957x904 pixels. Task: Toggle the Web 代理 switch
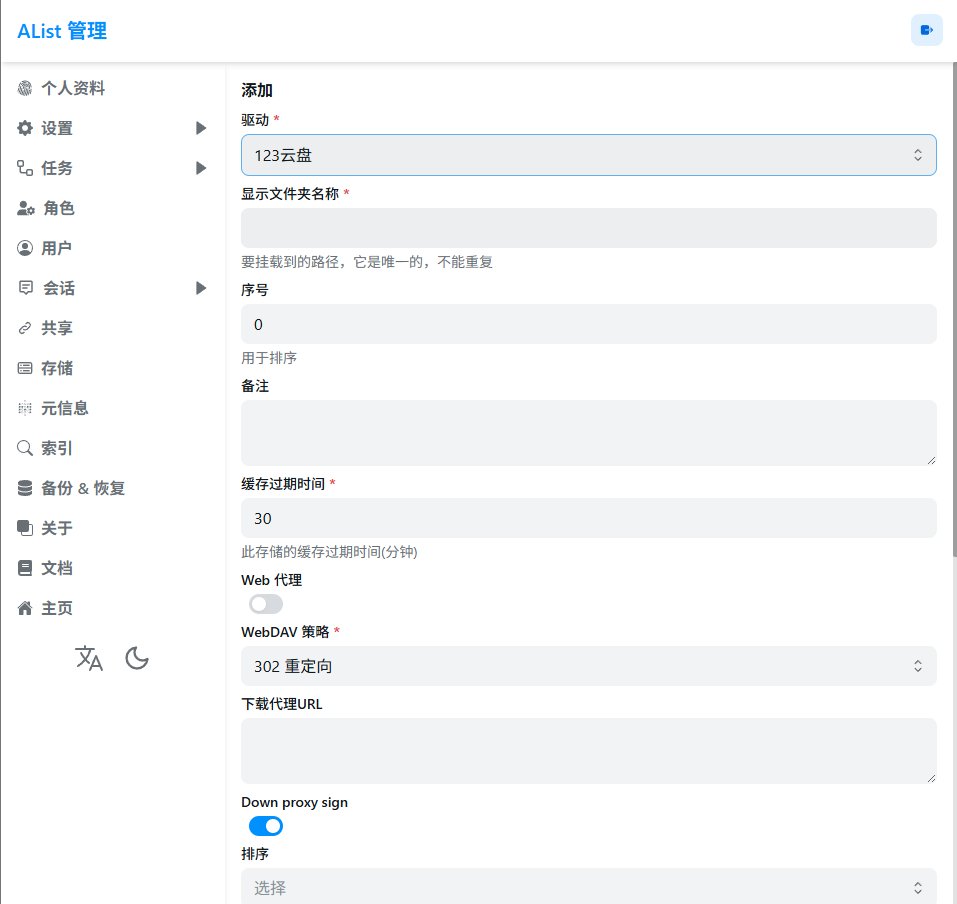point(265,604)
